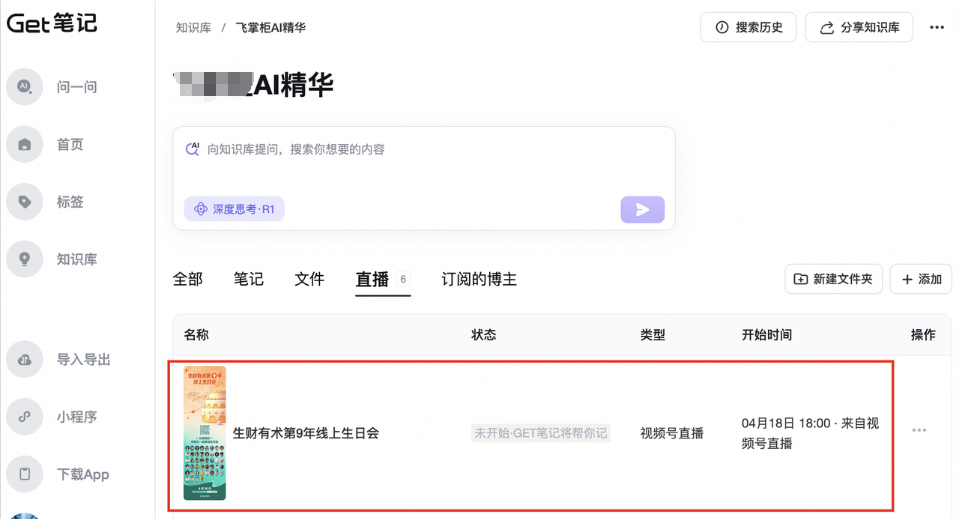
Task: Click the 状态 column header
Action: (x=484, y=335)
